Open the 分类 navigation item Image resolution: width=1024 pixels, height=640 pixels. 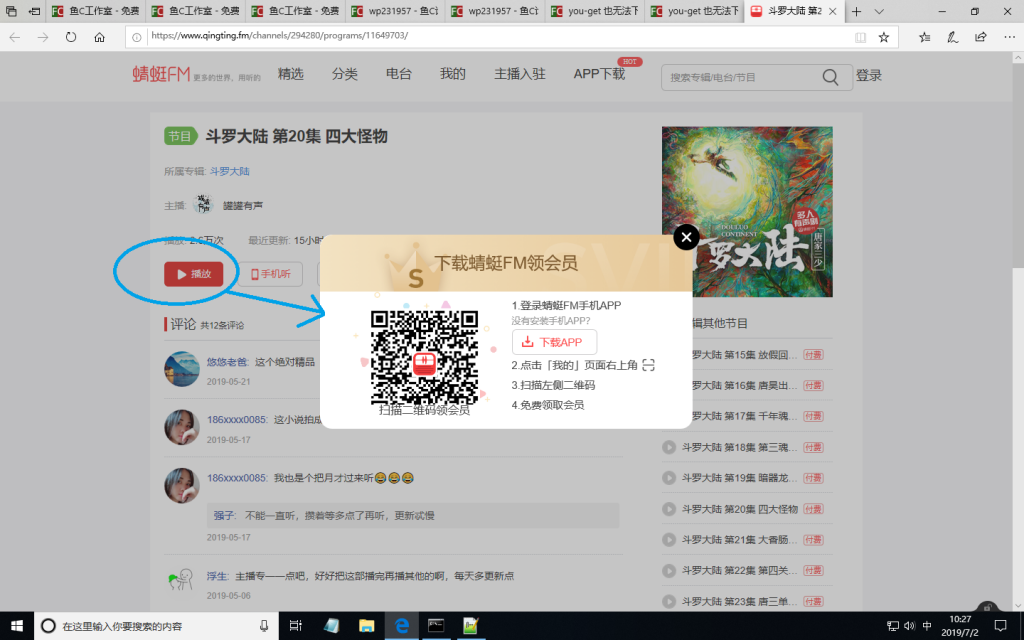pyautogui.click(x=345, y=74)
